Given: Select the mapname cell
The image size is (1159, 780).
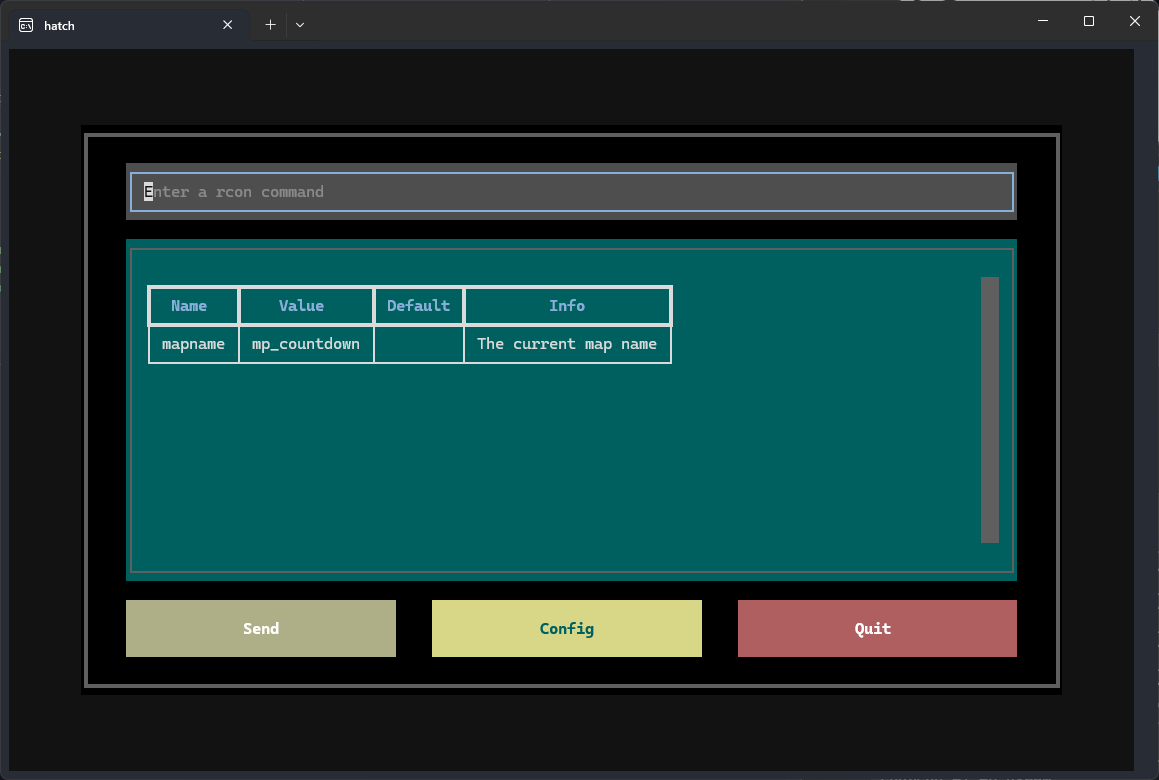Looking at the screenshot, I should (193, 344).
